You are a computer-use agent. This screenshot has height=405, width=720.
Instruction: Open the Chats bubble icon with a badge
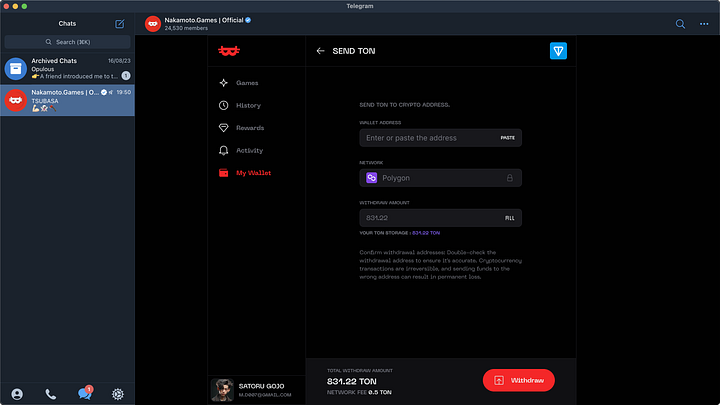tap(85, 393)
